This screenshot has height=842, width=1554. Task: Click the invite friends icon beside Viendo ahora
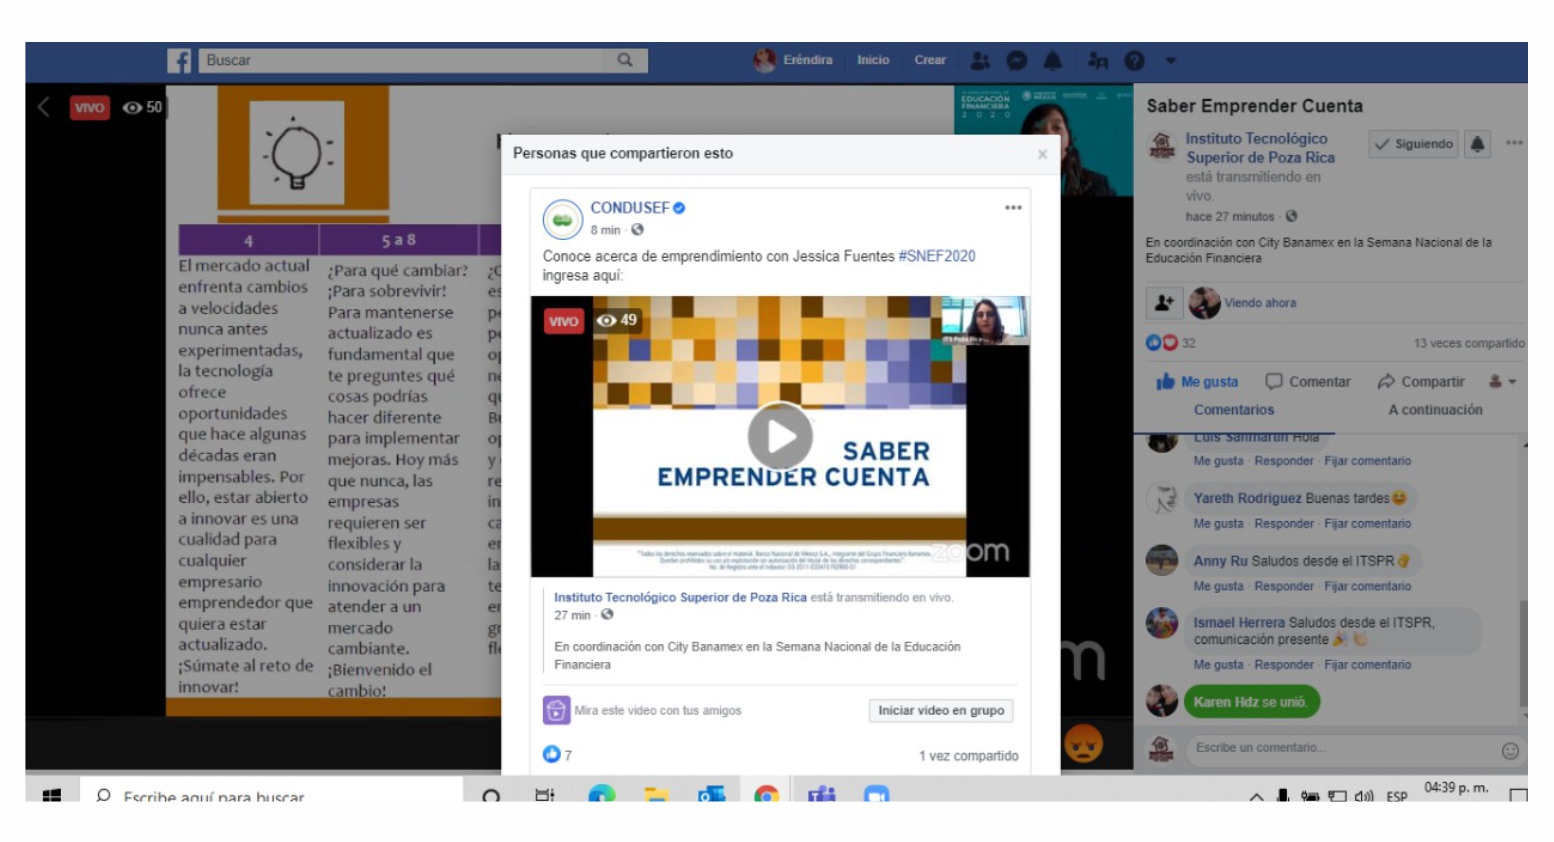(1164, 302)
